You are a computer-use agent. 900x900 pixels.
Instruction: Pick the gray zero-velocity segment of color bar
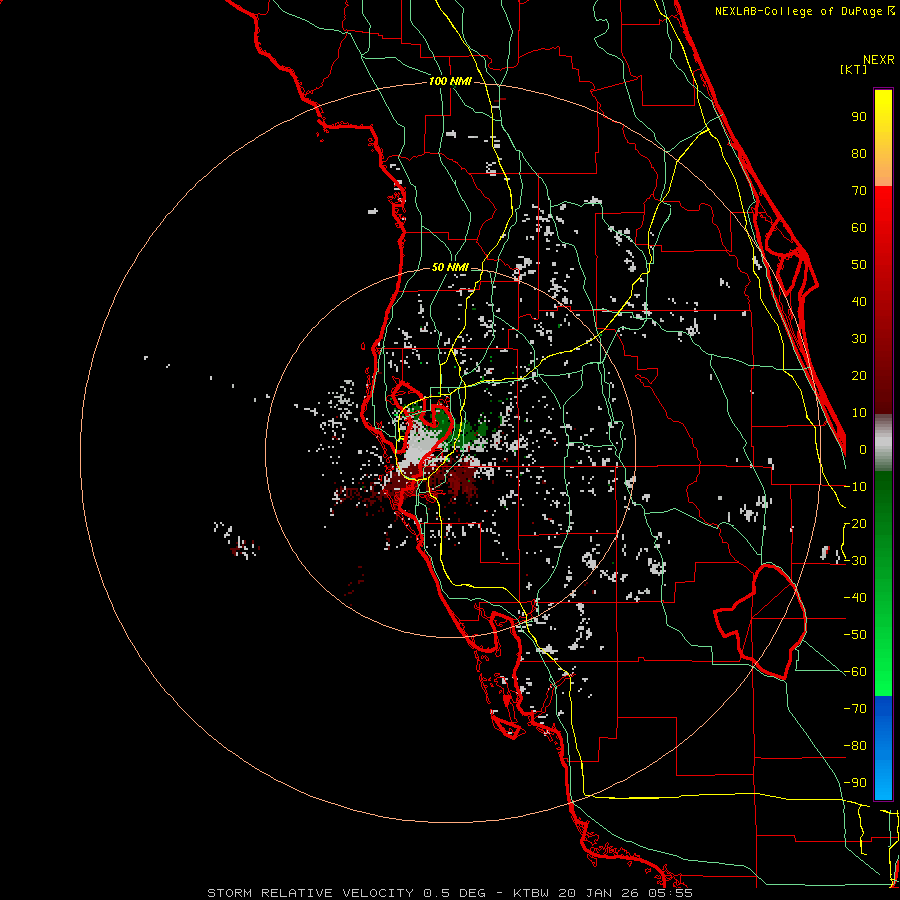click(883, 443)
